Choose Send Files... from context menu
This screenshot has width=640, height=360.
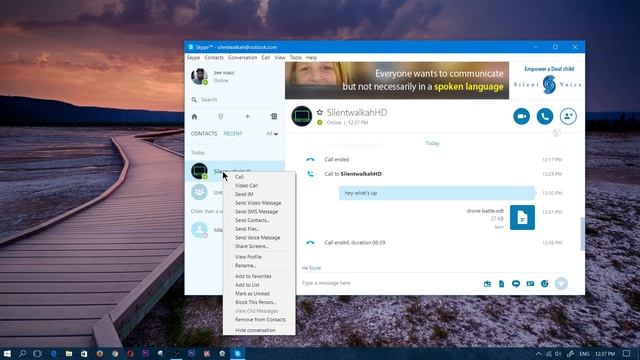259,229
